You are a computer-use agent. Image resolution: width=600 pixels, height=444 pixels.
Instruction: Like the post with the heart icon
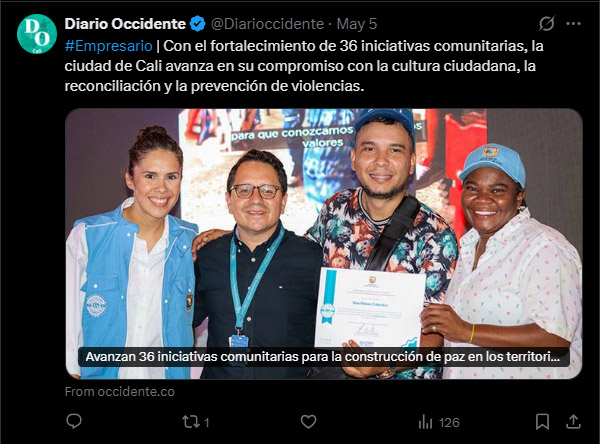pyautogui.click(x=308, y=422)
